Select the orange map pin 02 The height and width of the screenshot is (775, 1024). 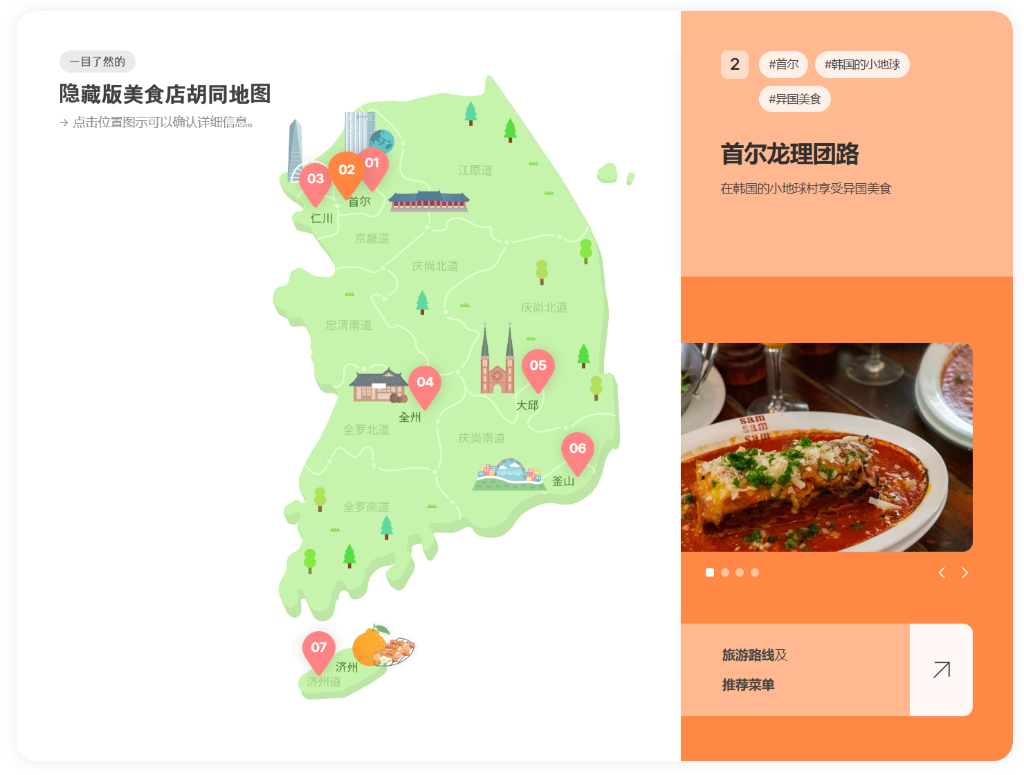346,172
